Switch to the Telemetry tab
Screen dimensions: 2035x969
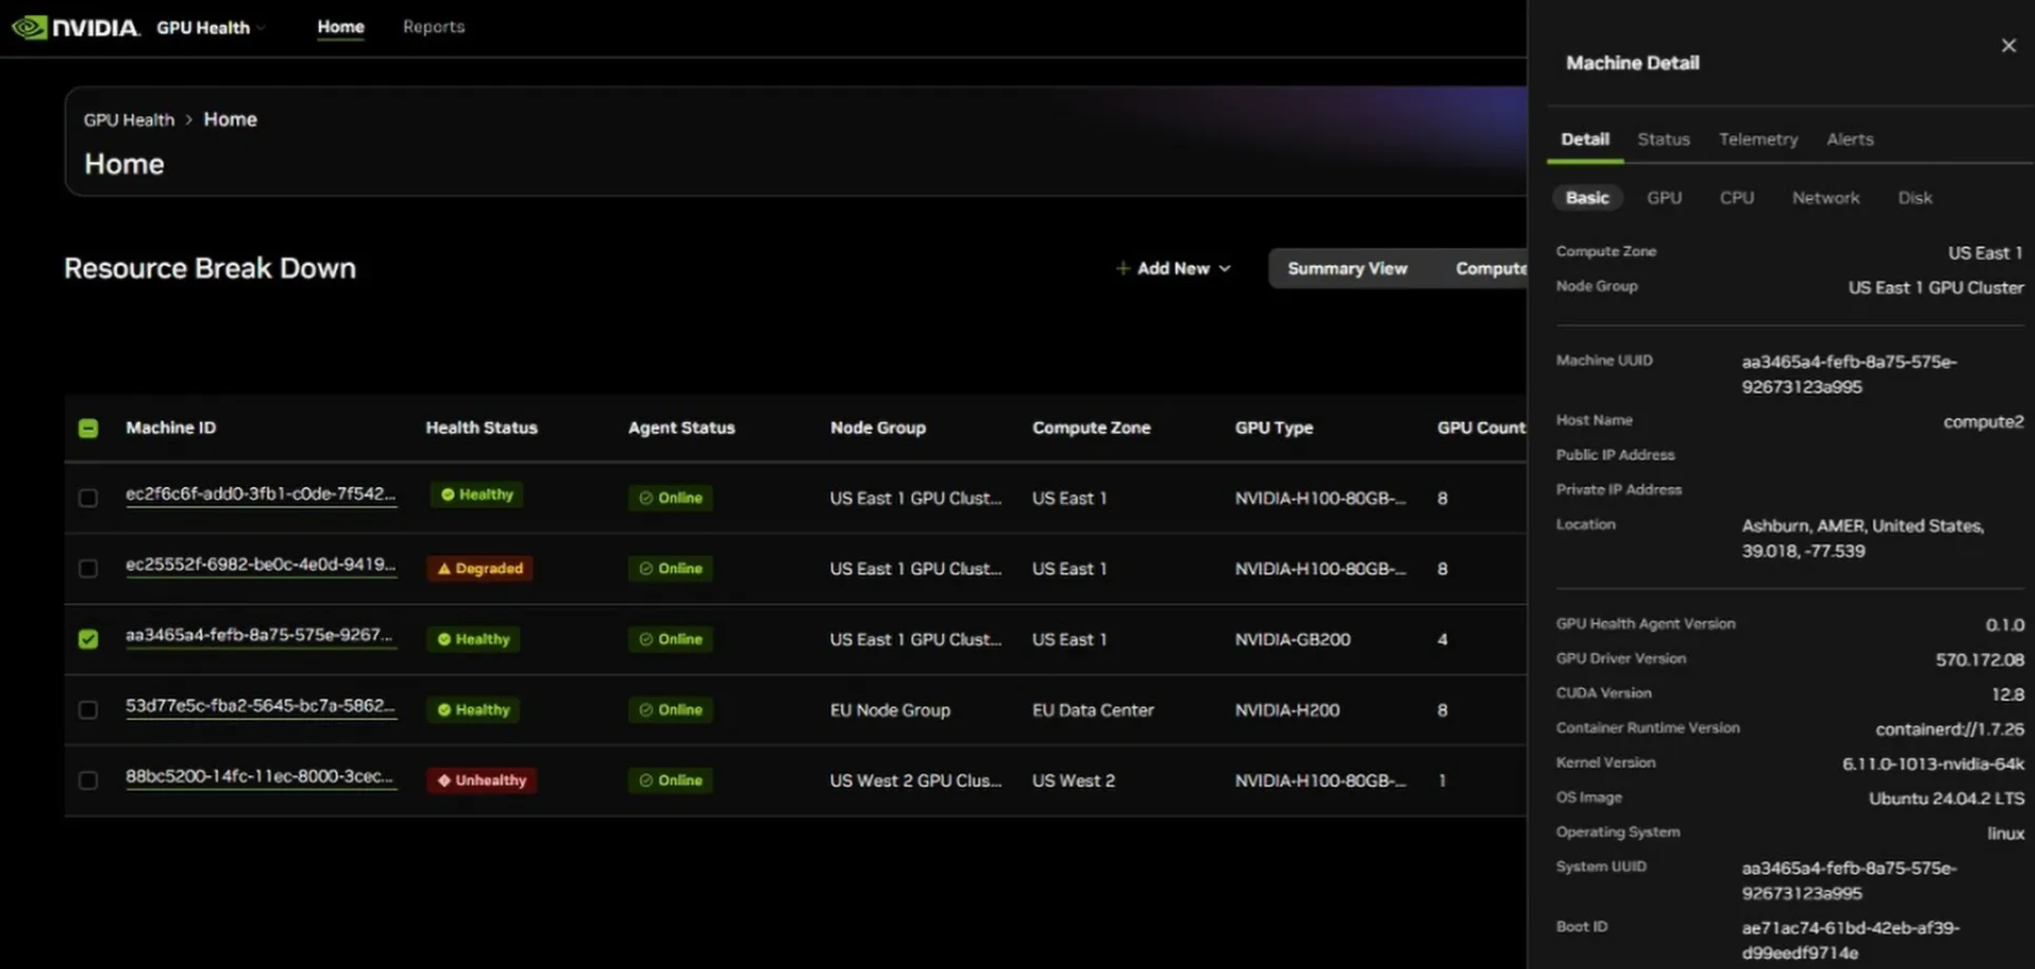coord(1757,139)
